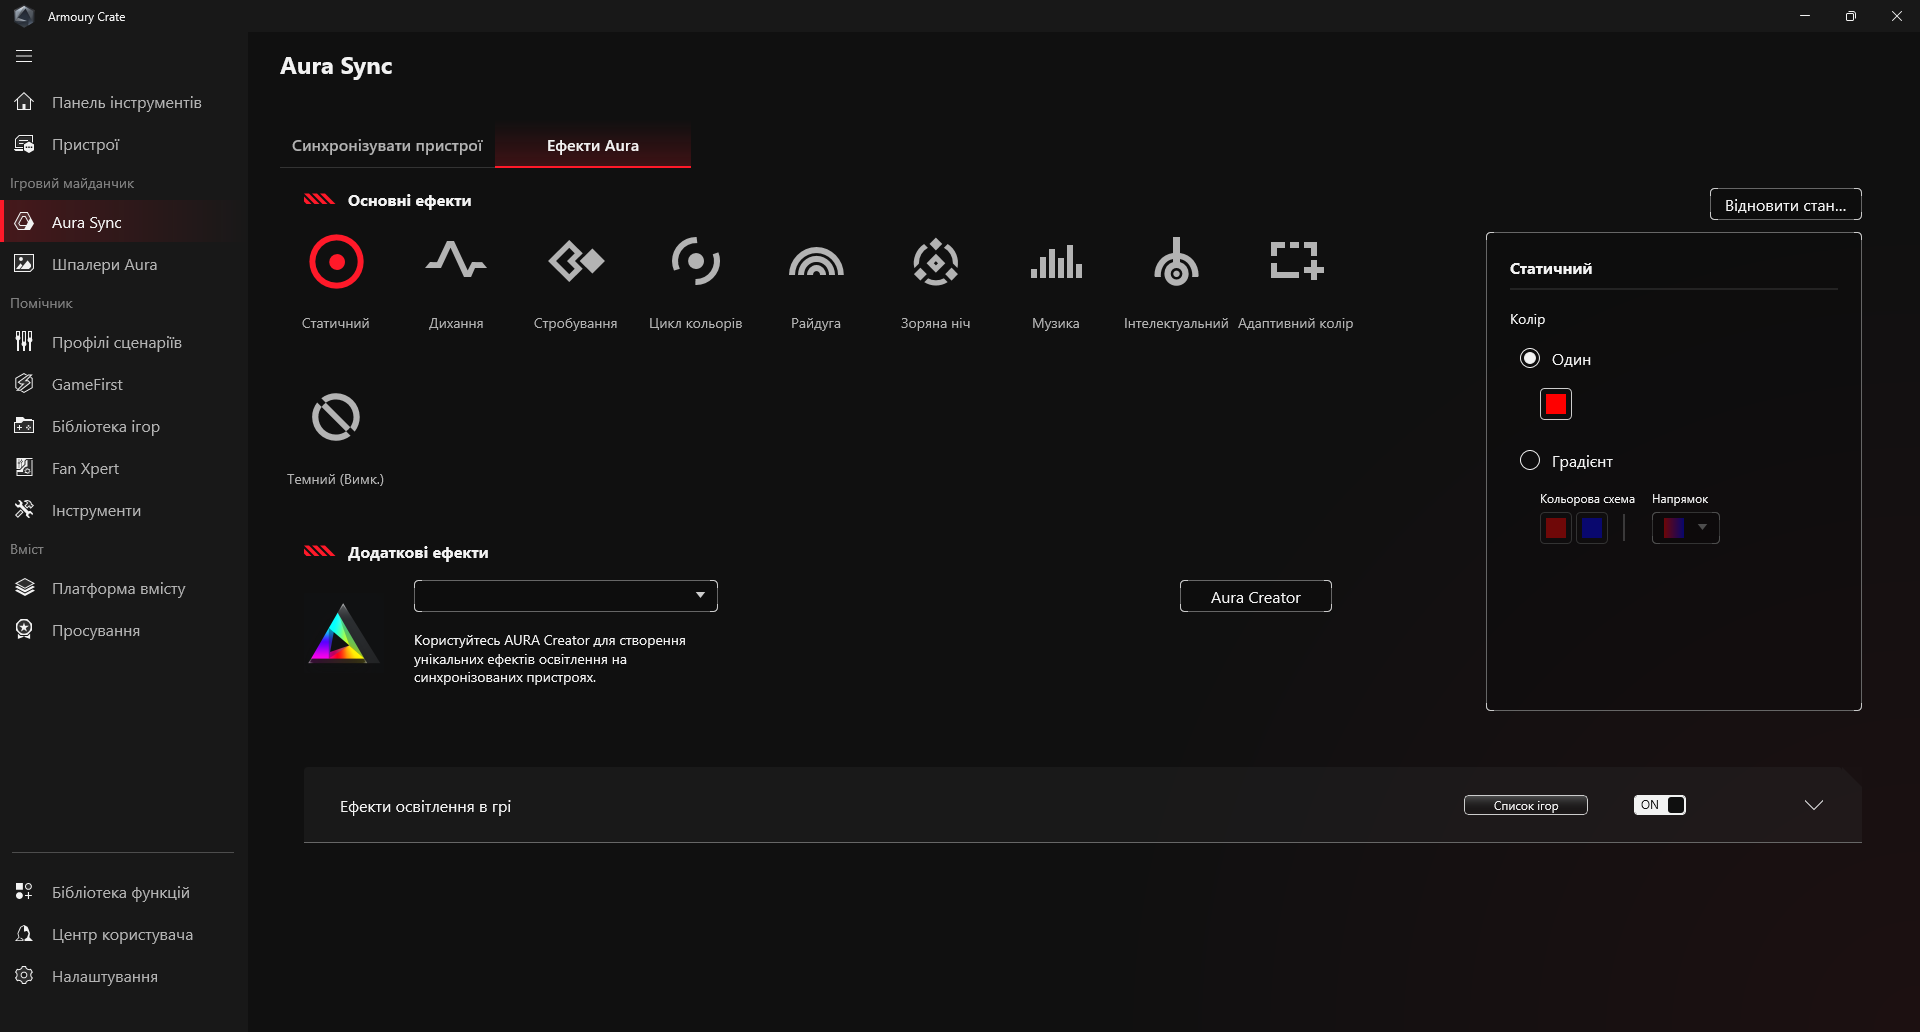Choose the Дихання breathing effect icon
Screen dimensions: 1920x1032
(x=456, y=260)
